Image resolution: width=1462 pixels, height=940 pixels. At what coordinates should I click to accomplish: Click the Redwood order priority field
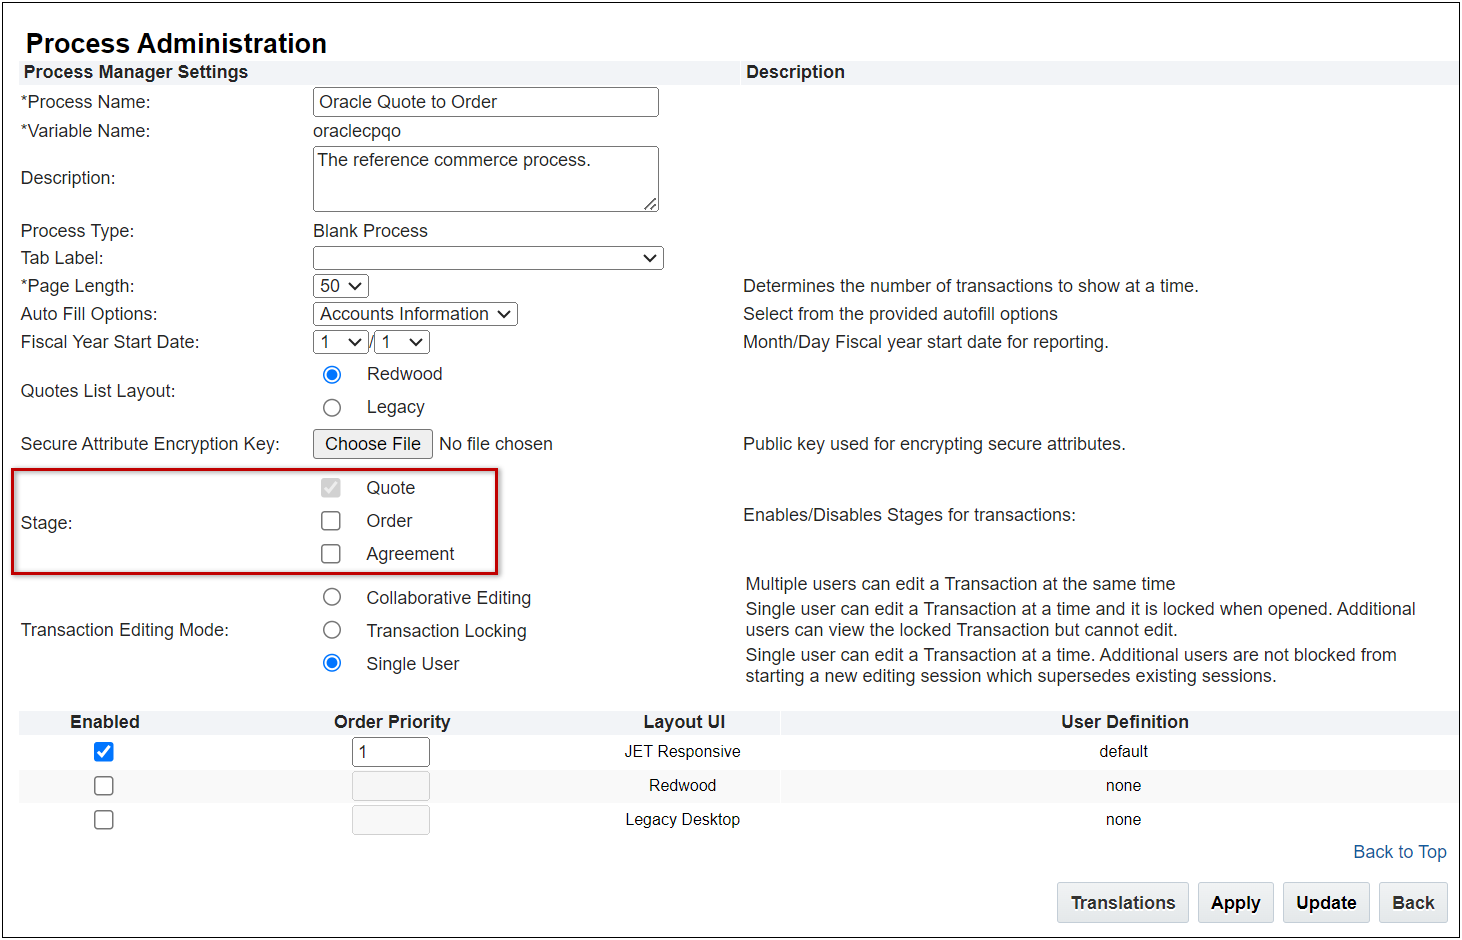click(x=391, y=786)
